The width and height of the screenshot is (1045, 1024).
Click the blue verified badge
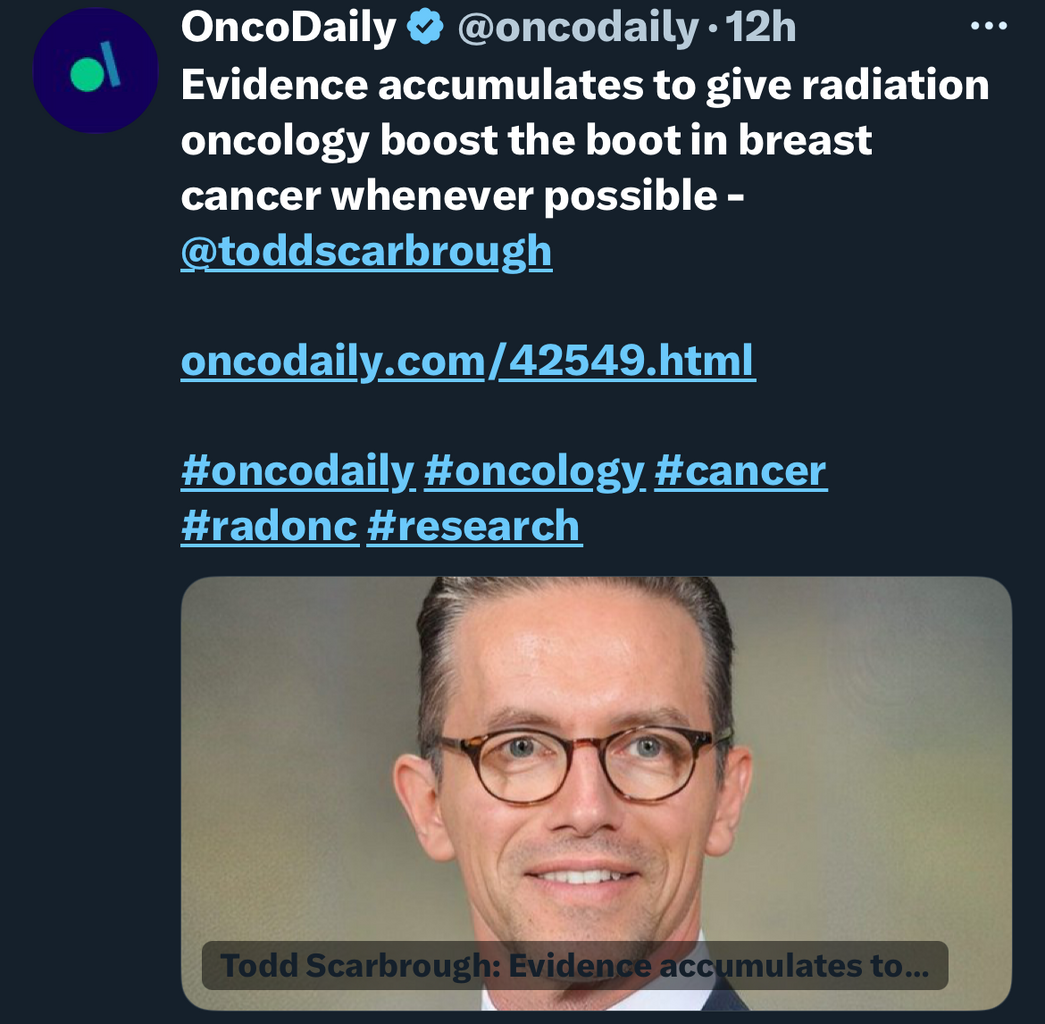[x=426, y=29]
